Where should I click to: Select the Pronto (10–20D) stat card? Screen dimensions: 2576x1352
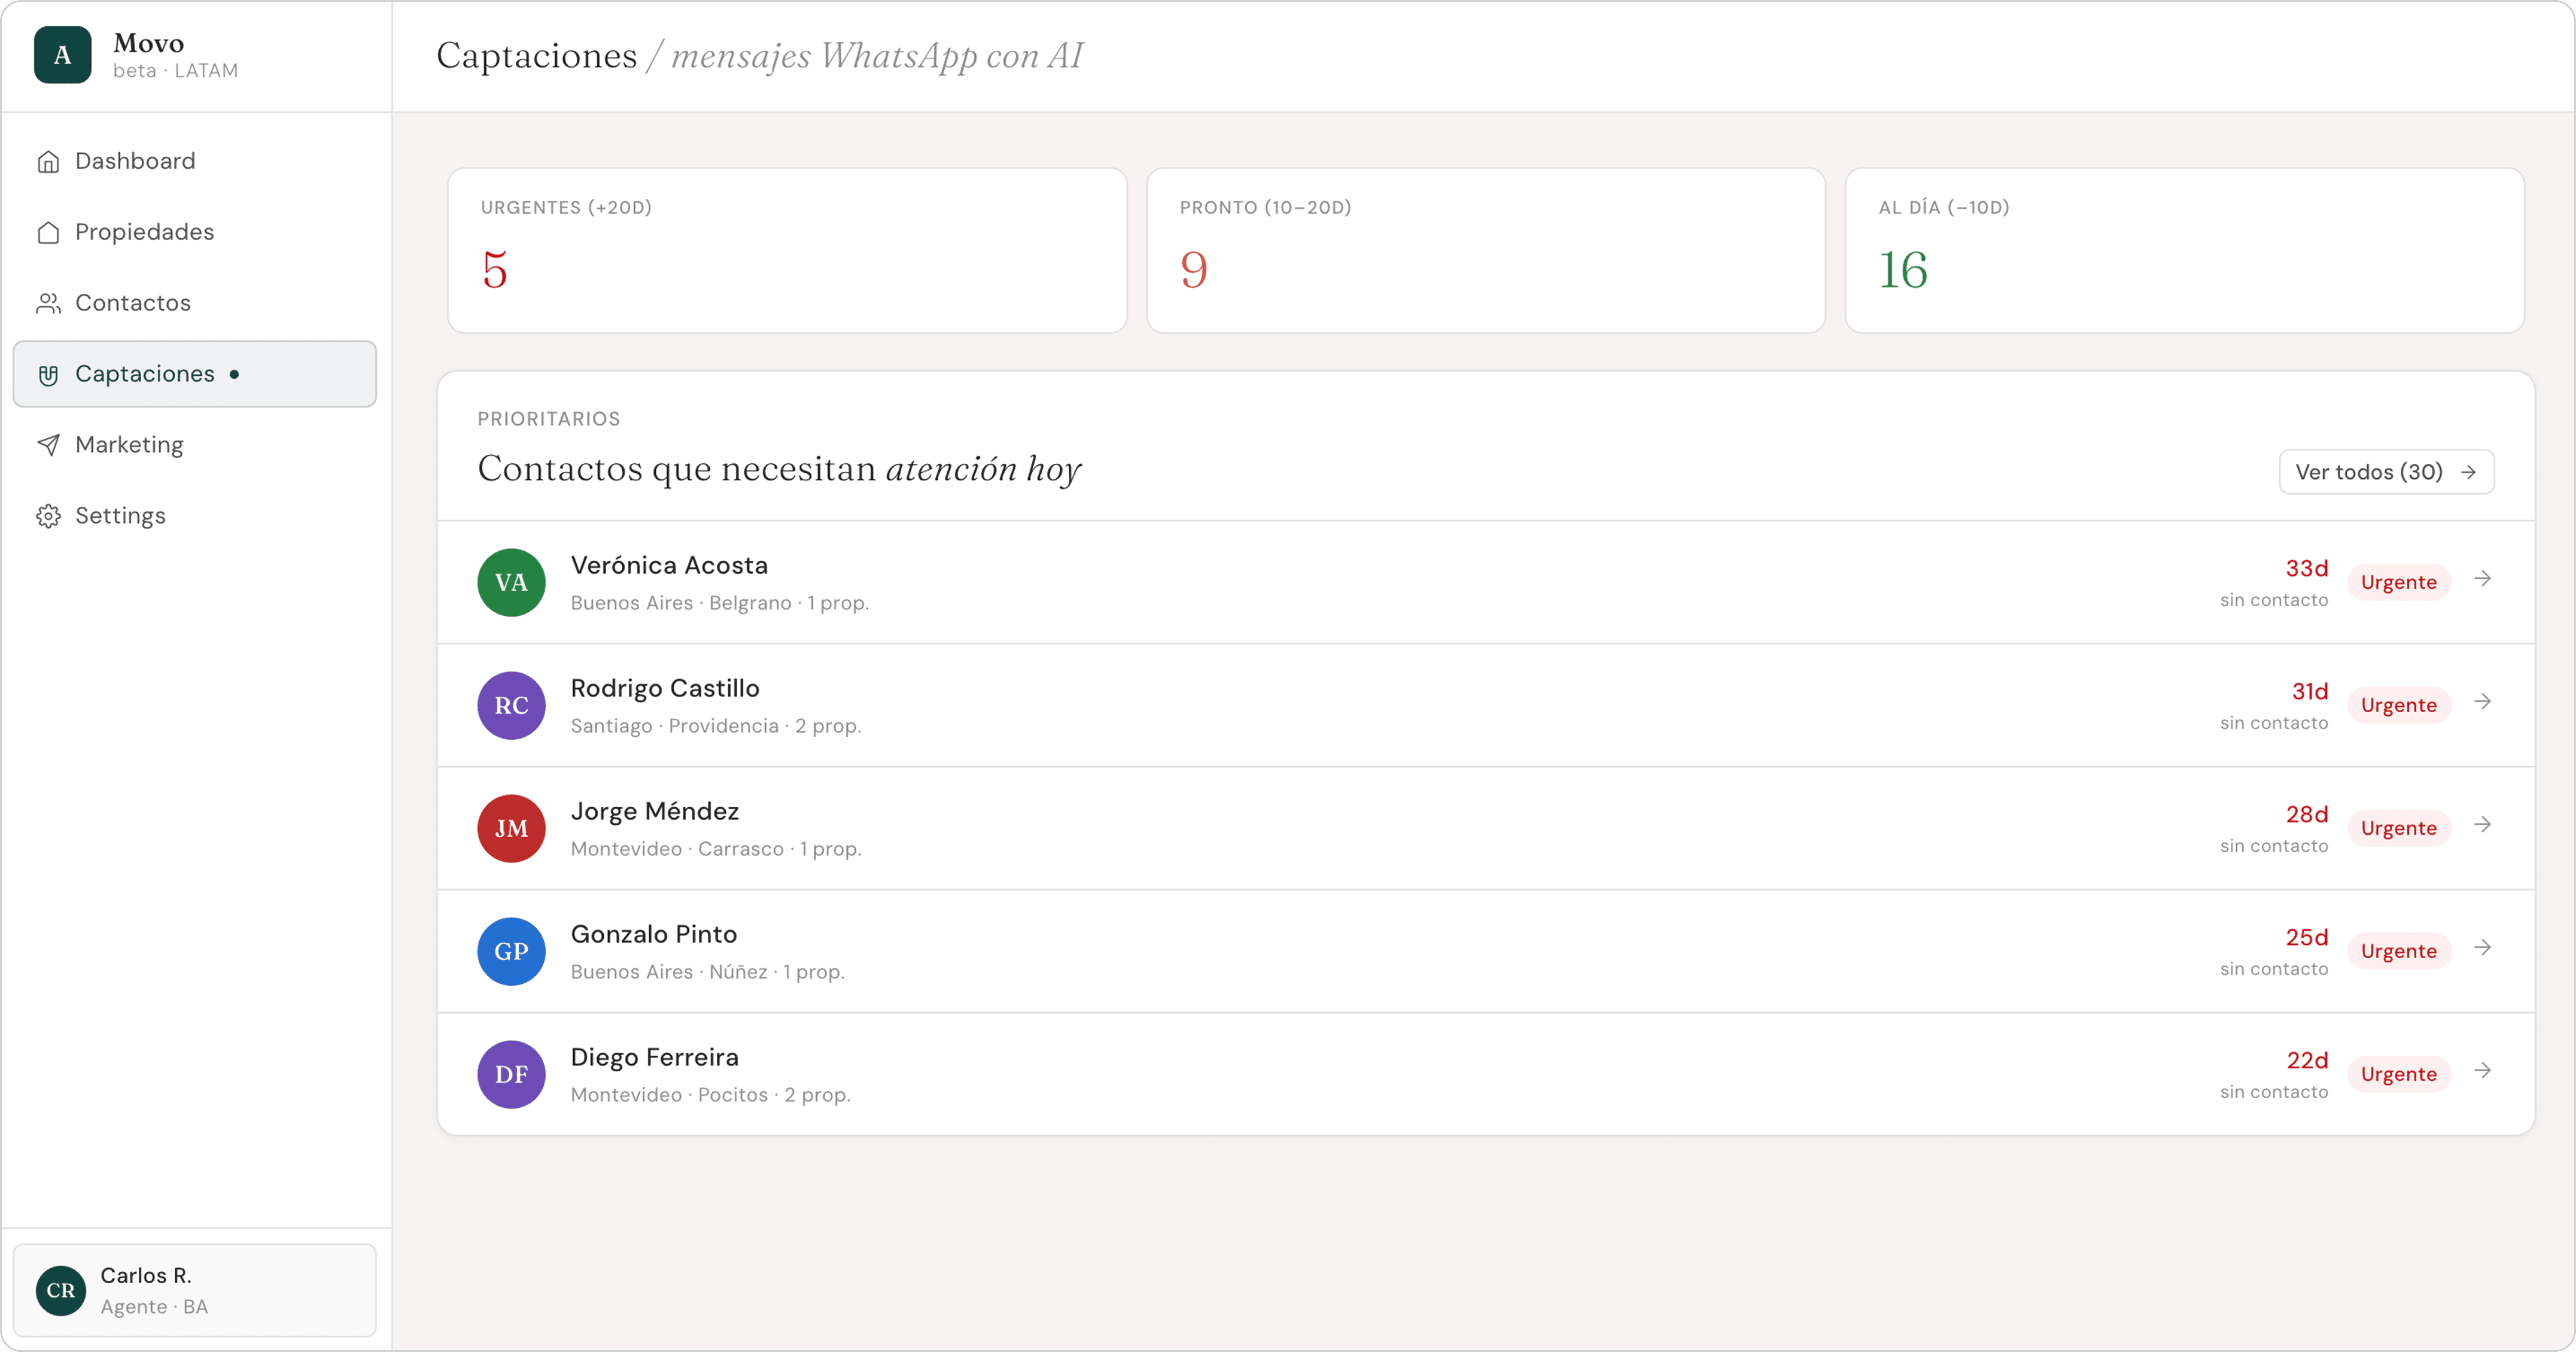tap(1485, 250)
